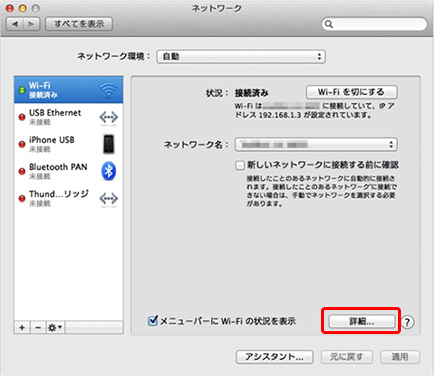Image resolution: width=435 pixels, height=376 pixels.
Task: Remove the selected service with the minus button
Action: click(38, 328)
